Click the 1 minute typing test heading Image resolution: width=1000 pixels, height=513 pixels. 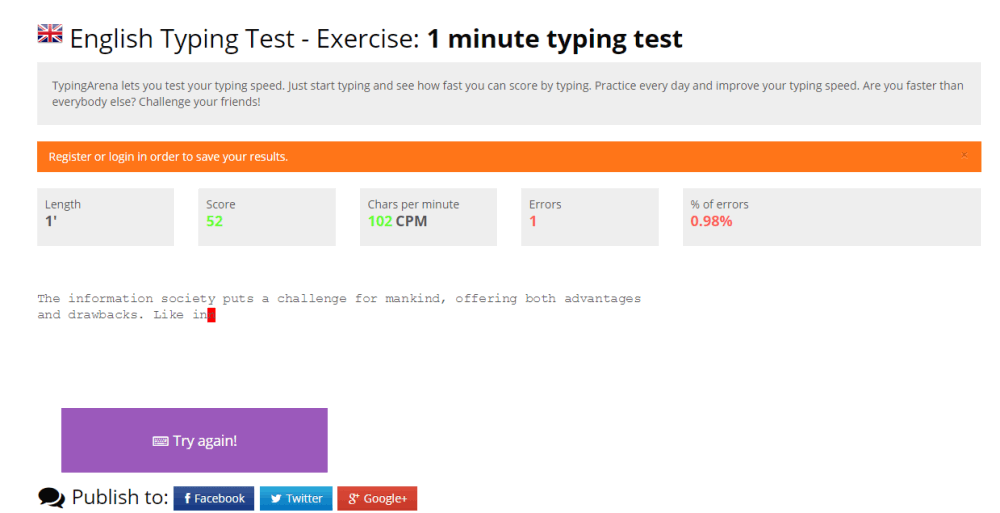coord(555,39)
